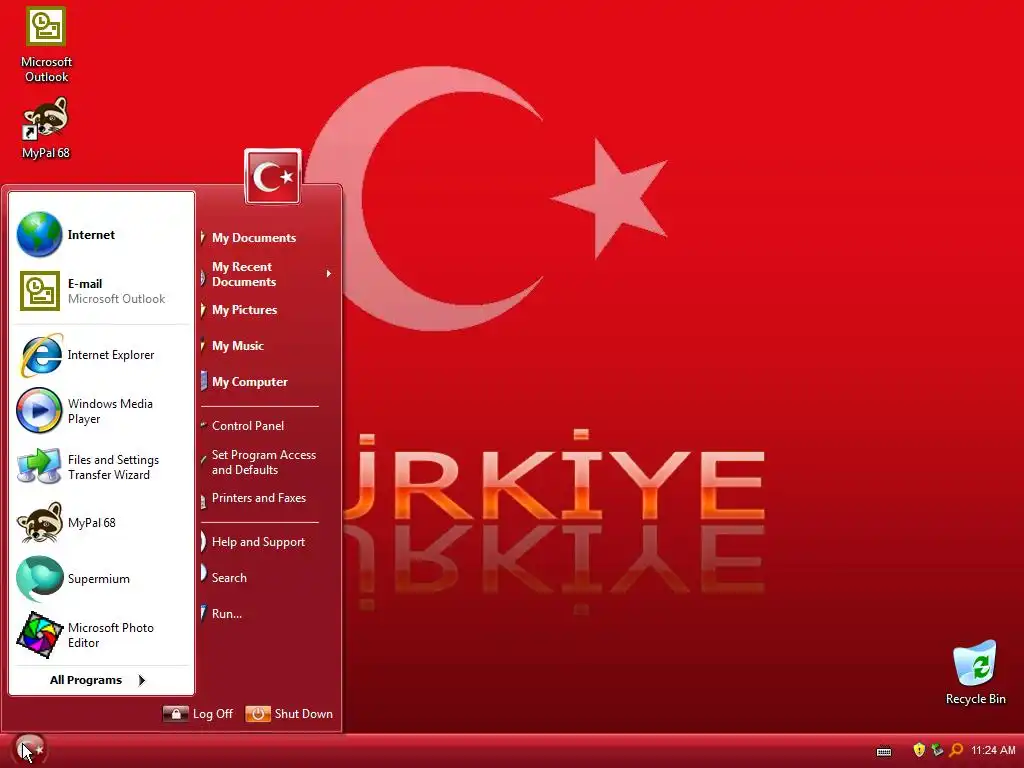The width and height of the screenshot is (1024, 768).
Task: Open the MyPal 68 desktop shortcut
Action: (x=46, y=129)
